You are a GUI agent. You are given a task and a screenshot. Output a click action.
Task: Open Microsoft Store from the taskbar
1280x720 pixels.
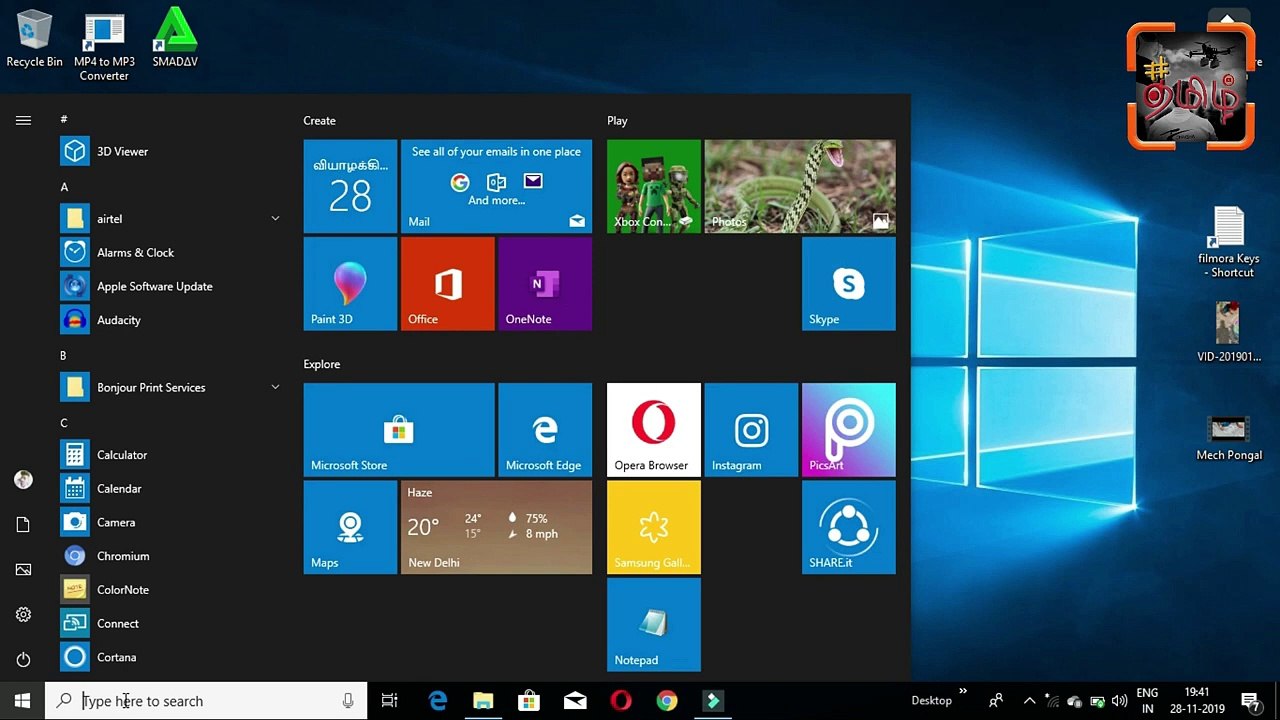click(x=529, y=701)
